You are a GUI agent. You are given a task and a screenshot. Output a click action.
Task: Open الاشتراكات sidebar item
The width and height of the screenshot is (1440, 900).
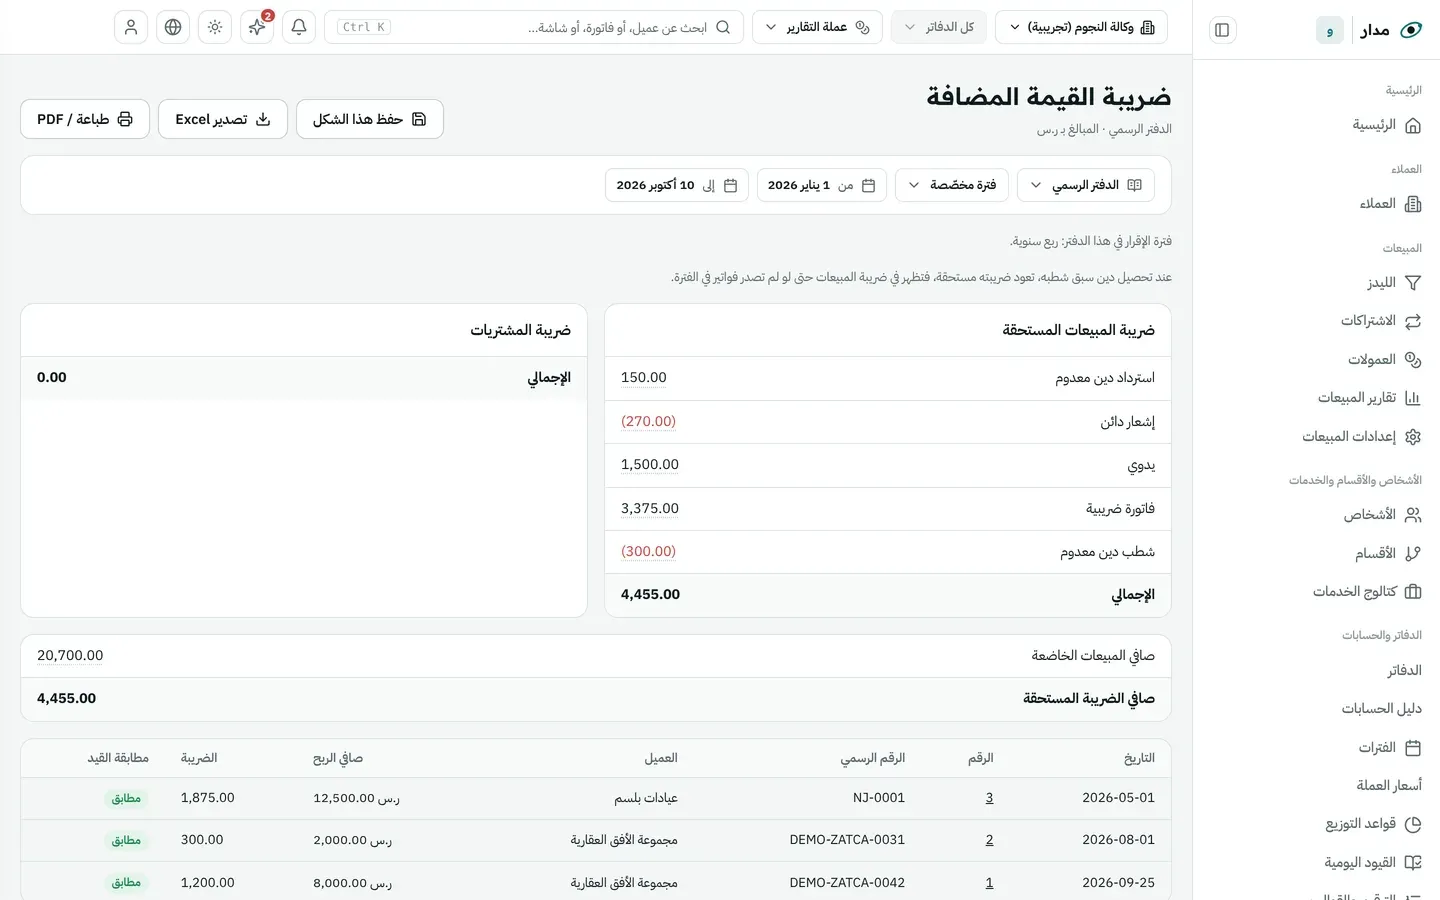(1381, 321)
